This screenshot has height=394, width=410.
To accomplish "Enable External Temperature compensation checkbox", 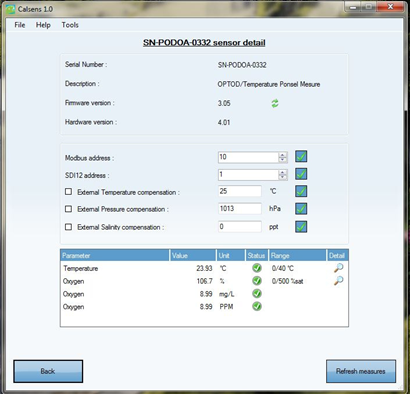I will (x=68, y=192).
